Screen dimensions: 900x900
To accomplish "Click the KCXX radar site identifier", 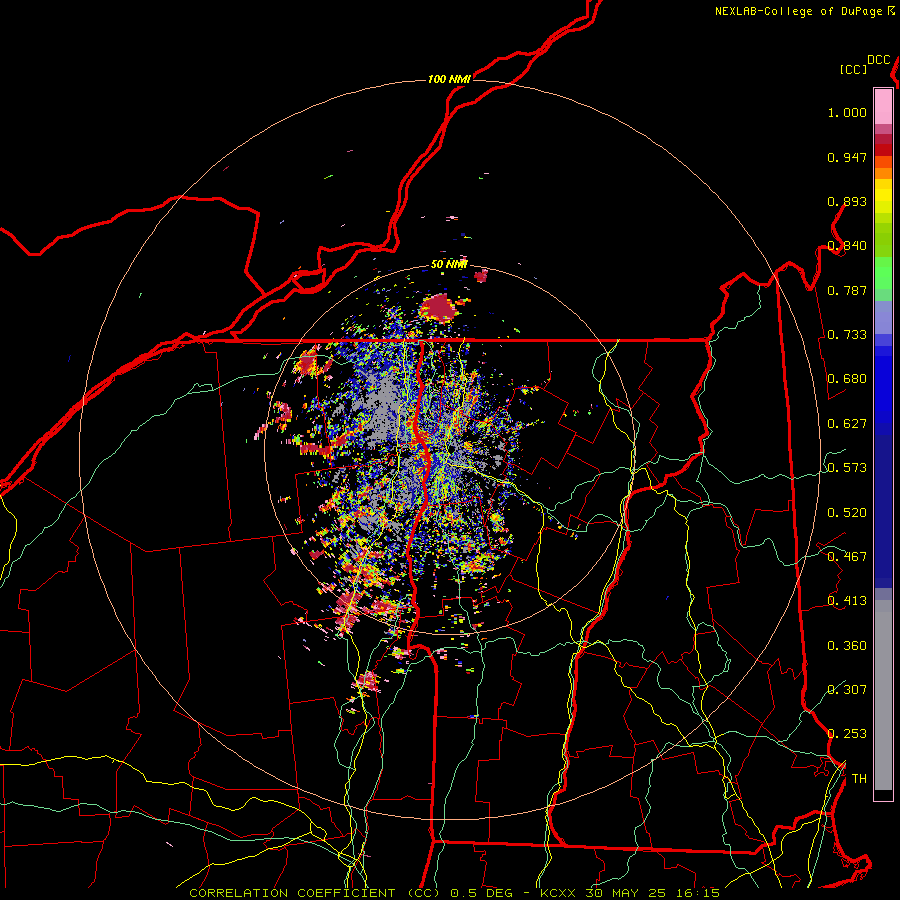I will coord(557,893).
